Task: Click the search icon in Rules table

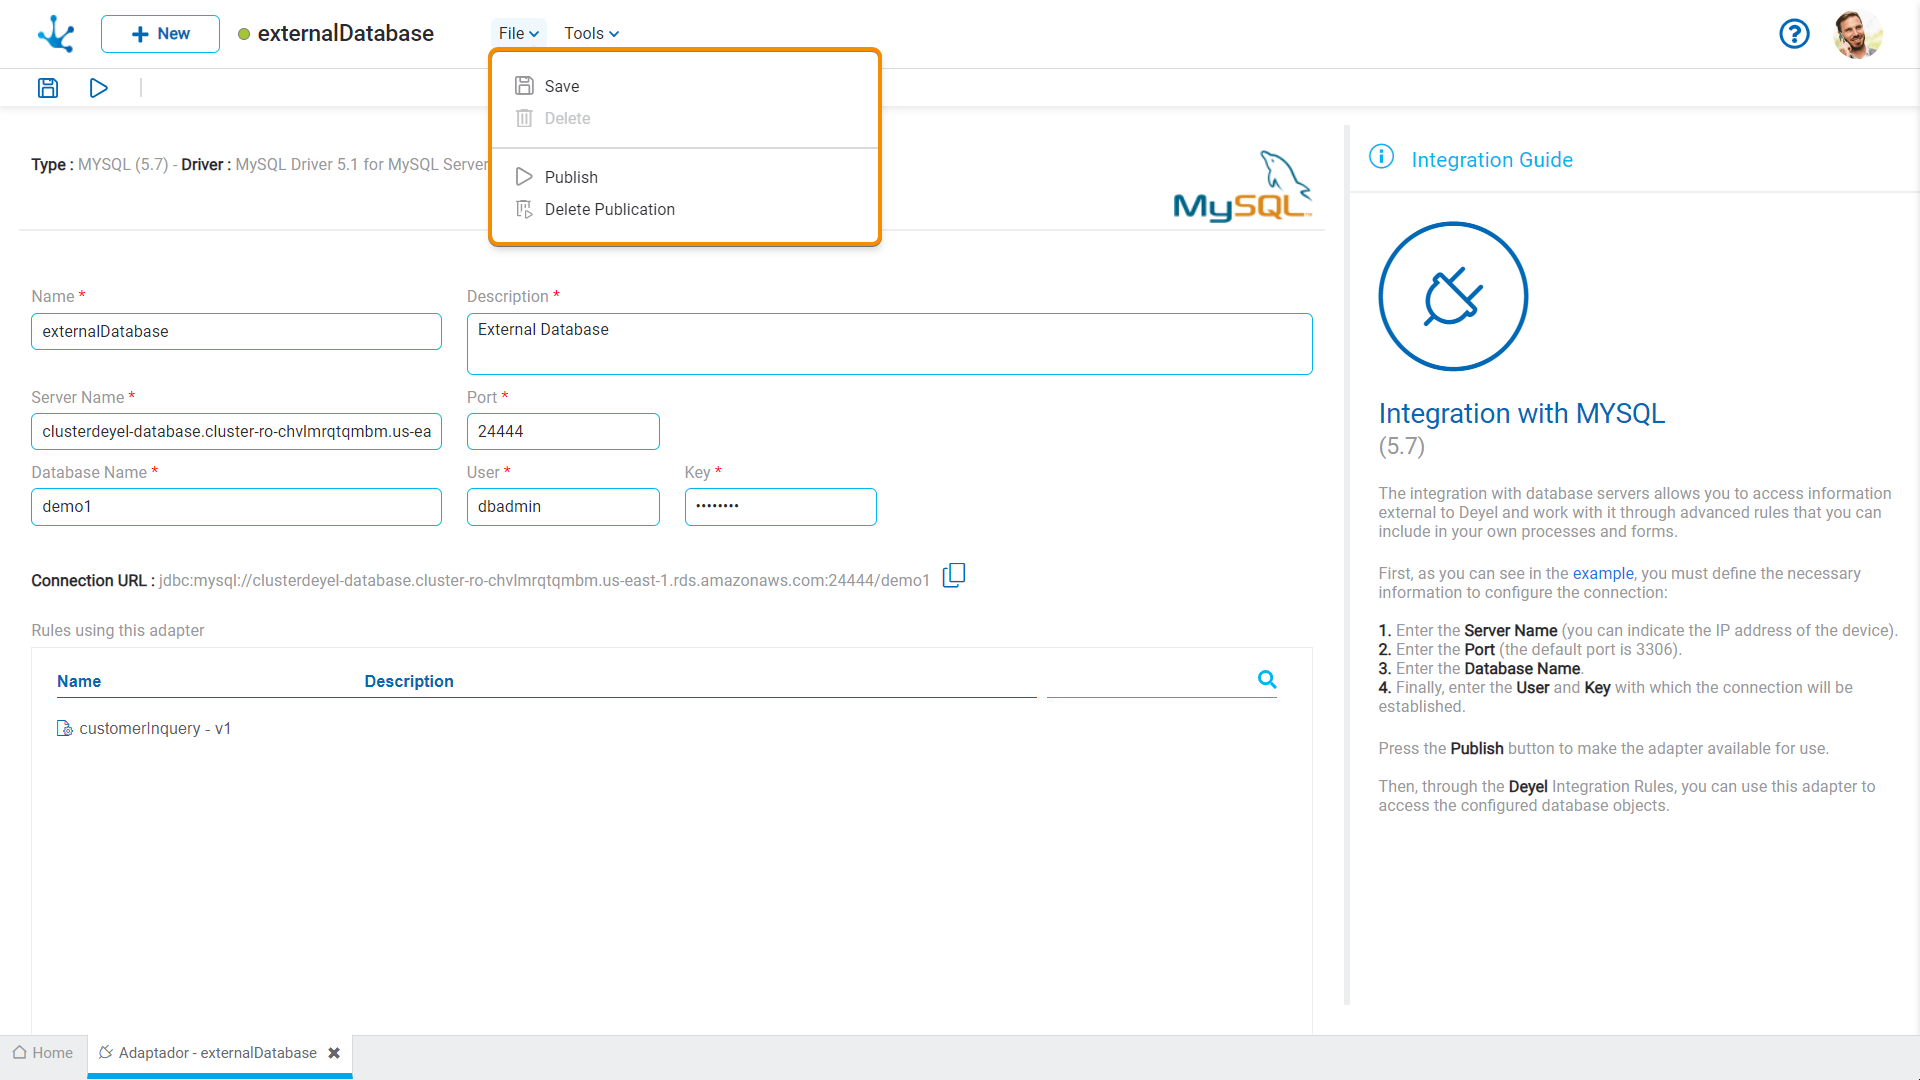Action: tap(1266, 679)
